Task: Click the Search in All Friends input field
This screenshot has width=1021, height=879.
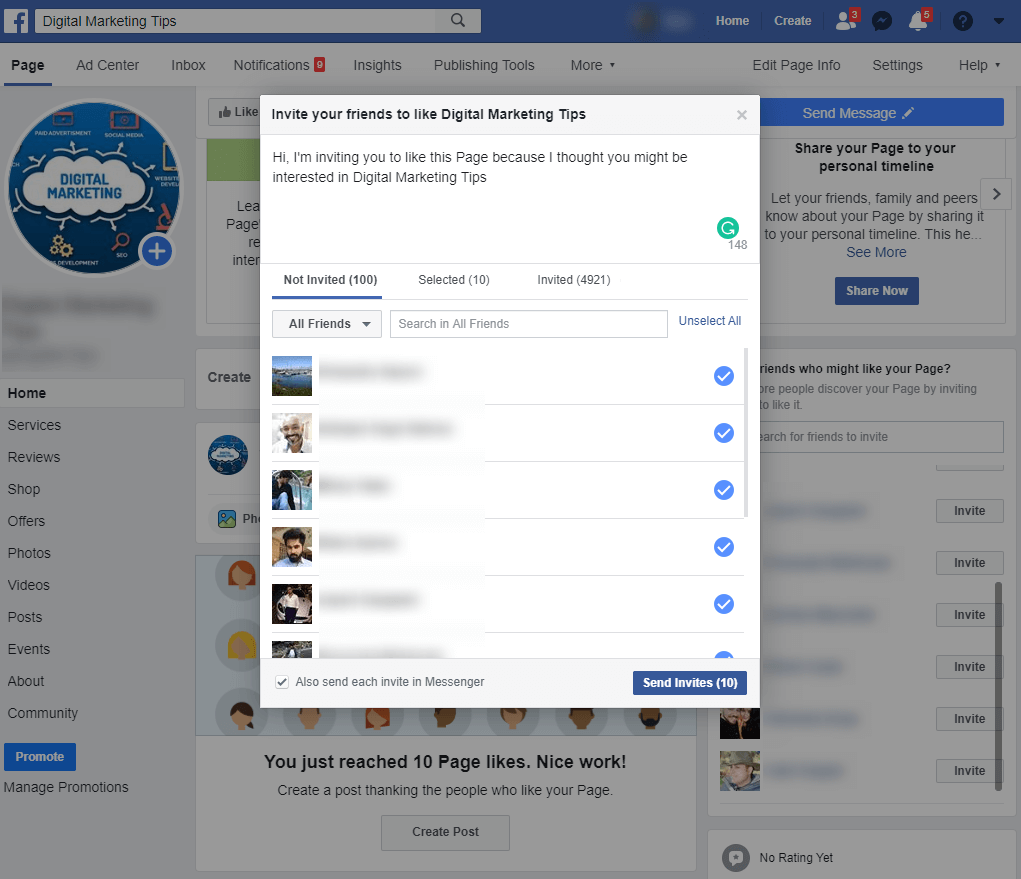Action: [528, 324]
